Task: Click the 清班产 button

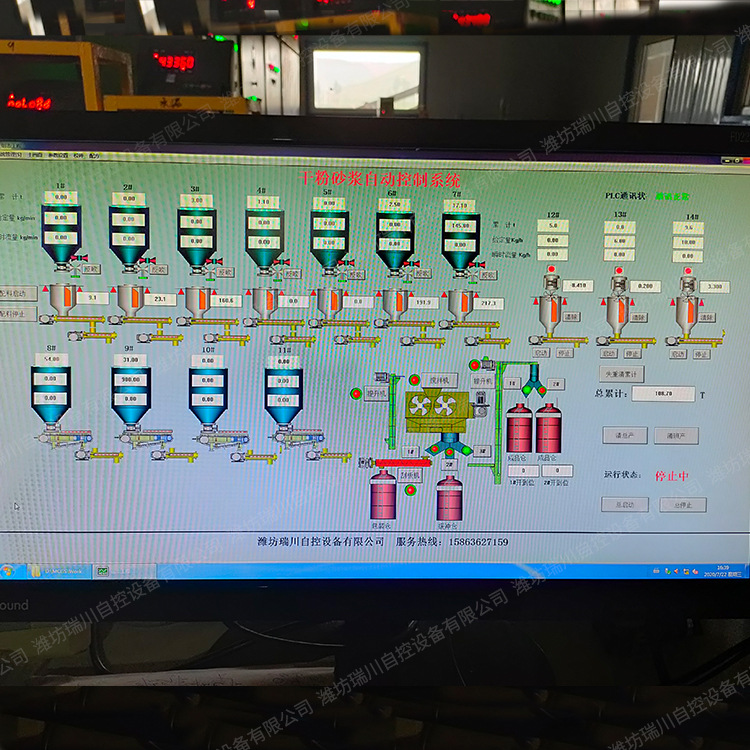Action: pos(676,436)
